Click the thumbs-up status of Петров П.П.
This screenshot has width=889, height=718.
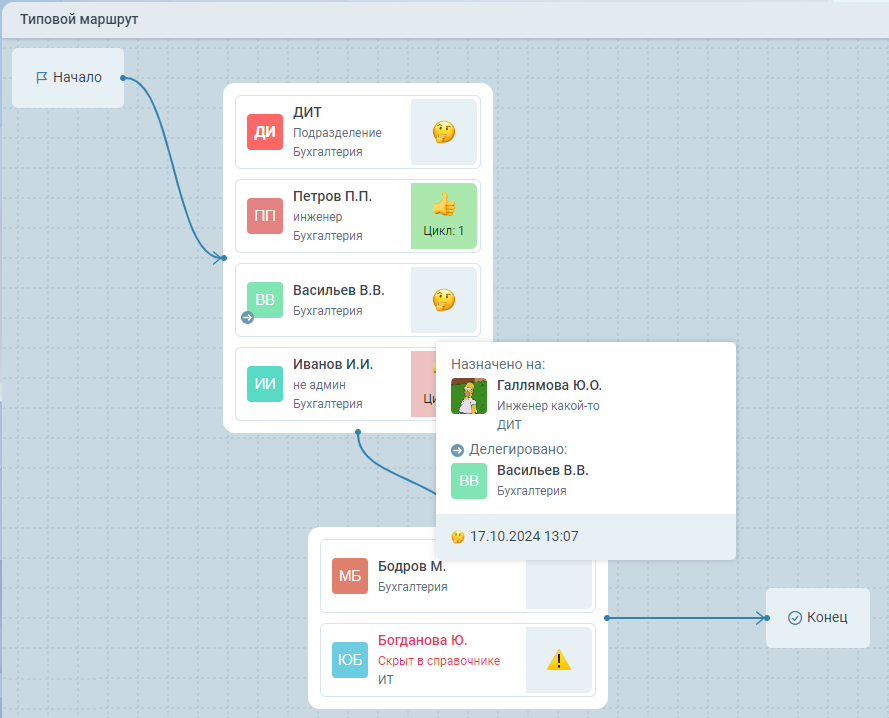point(444,206)
